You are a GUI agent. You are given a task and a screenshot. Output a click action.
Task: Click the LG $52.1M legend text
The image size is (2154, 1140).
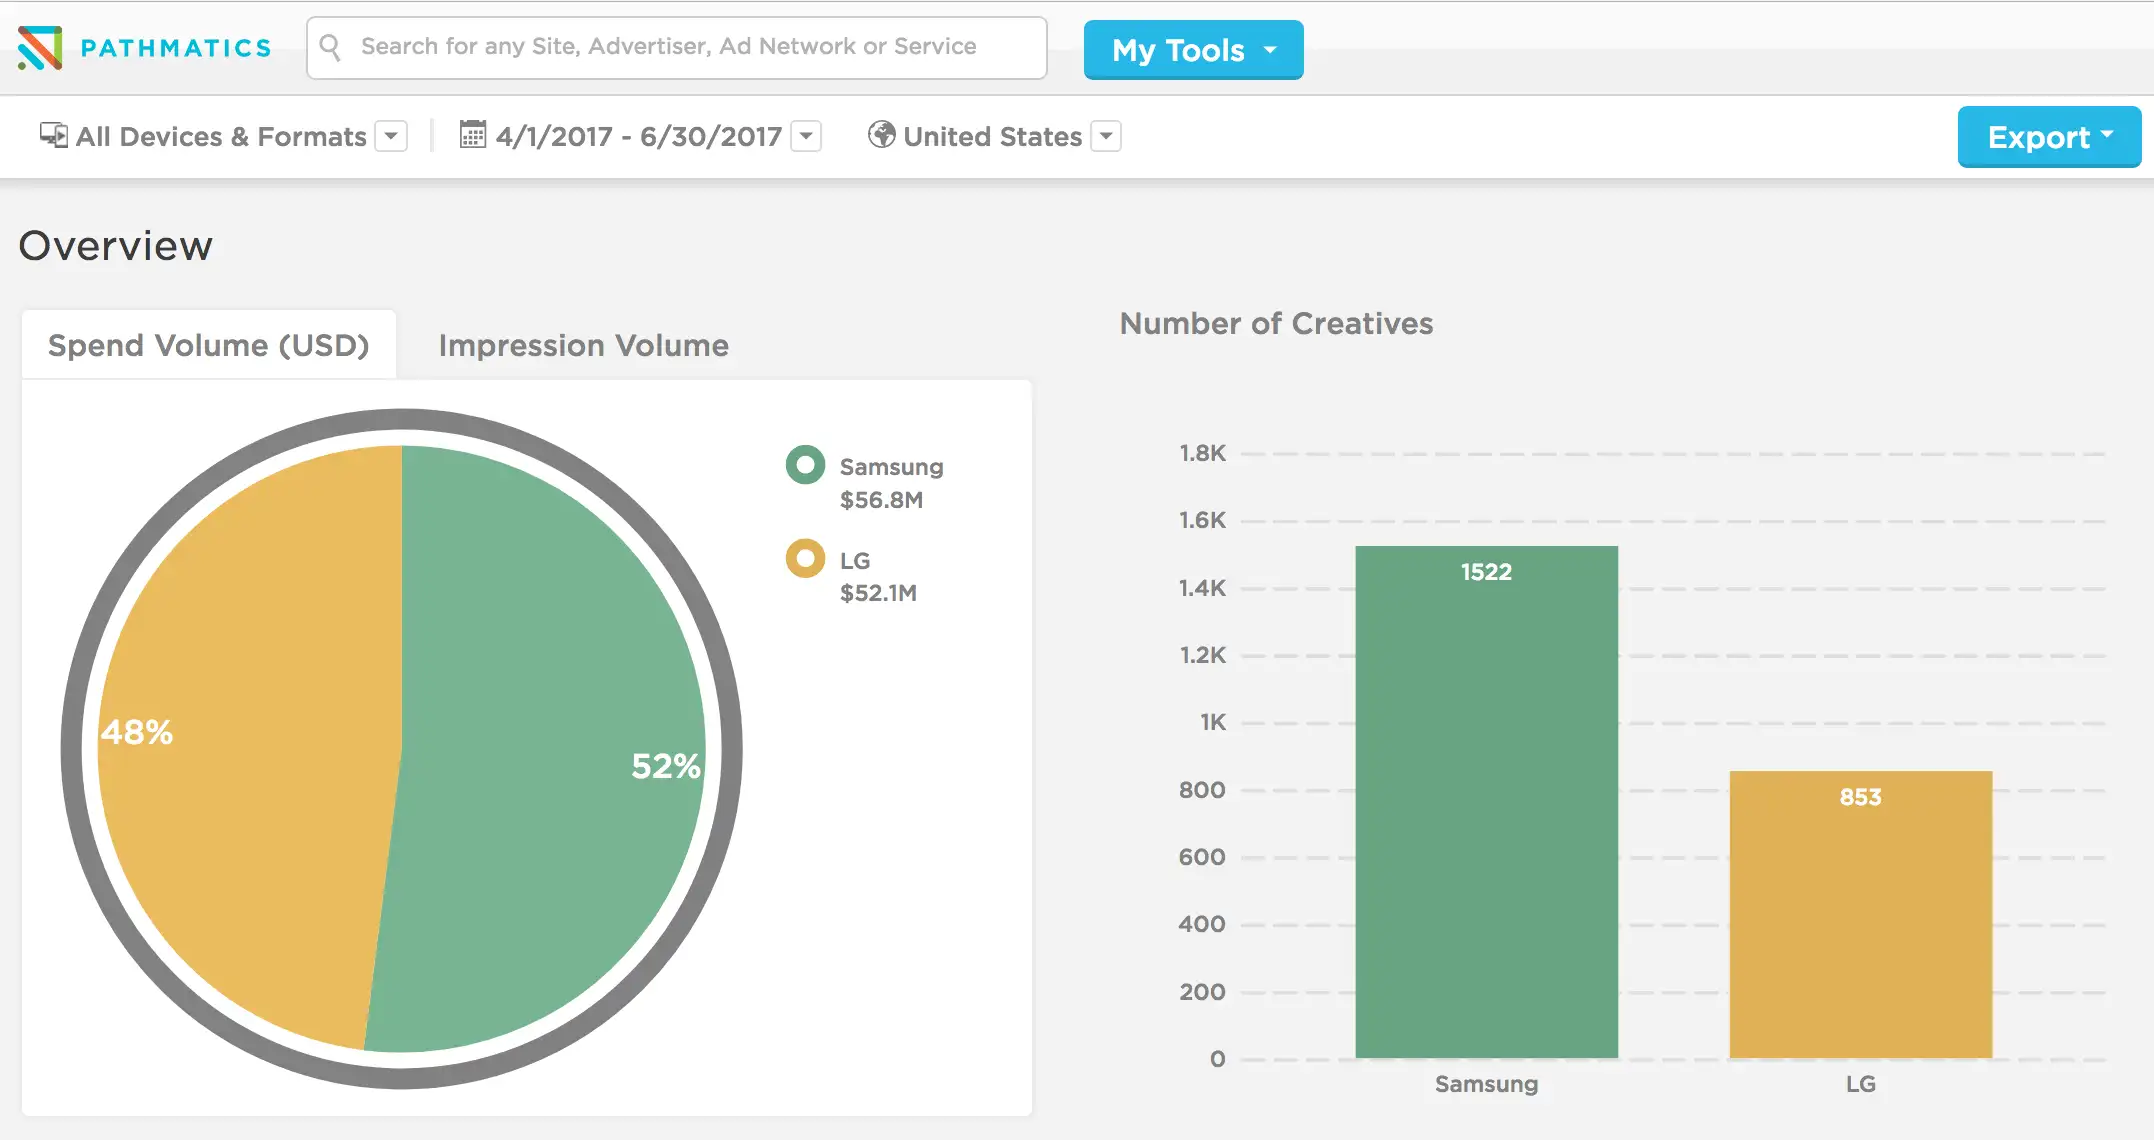[x=878, y=577]
